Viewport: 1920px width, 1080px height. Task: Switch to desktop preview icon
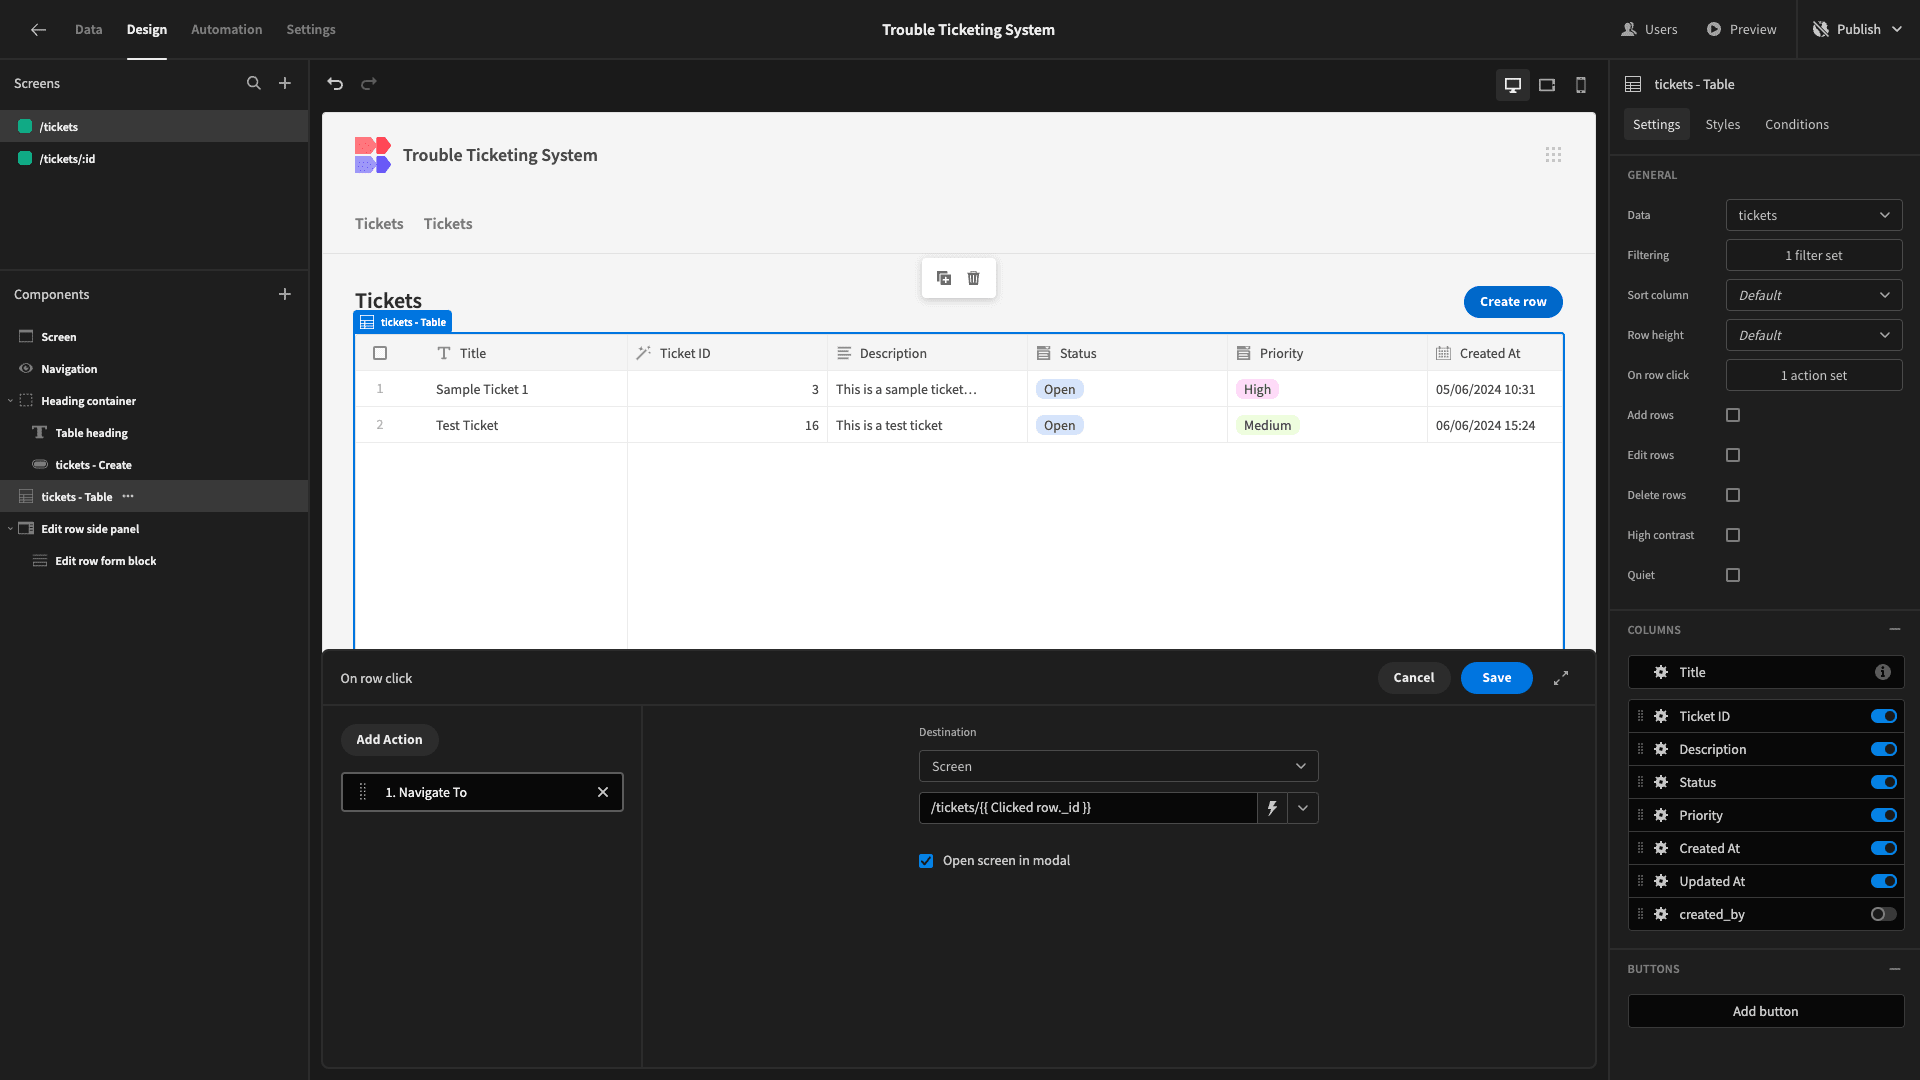pyautogui.click(x=1513, y=85)
